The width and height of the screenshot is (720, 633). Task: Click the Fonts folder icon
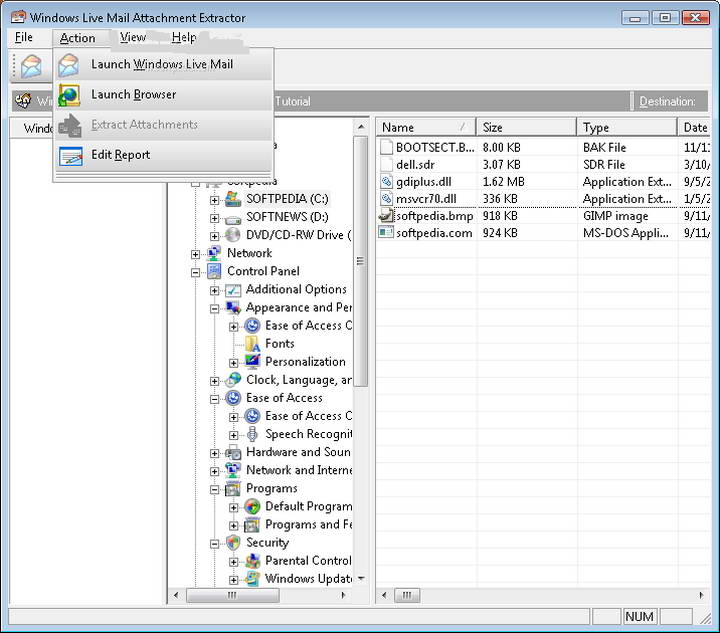point(252,344)
